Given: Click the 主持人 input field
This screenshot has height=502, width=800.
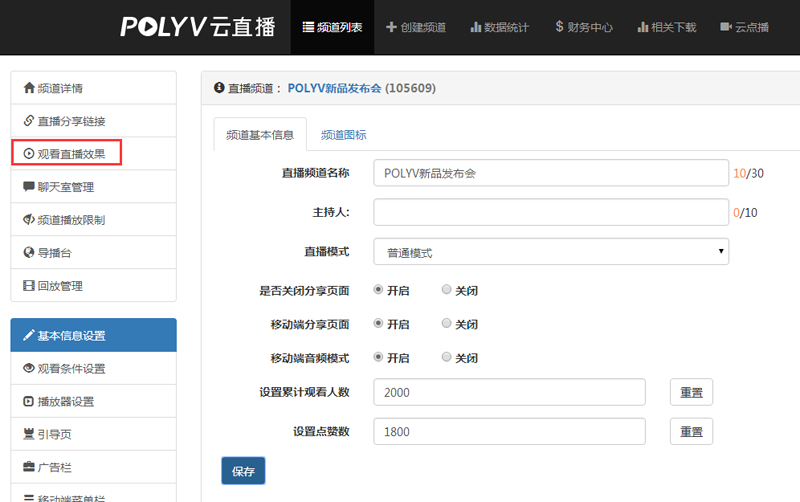Looking at the screenshot, I should 551,213.
